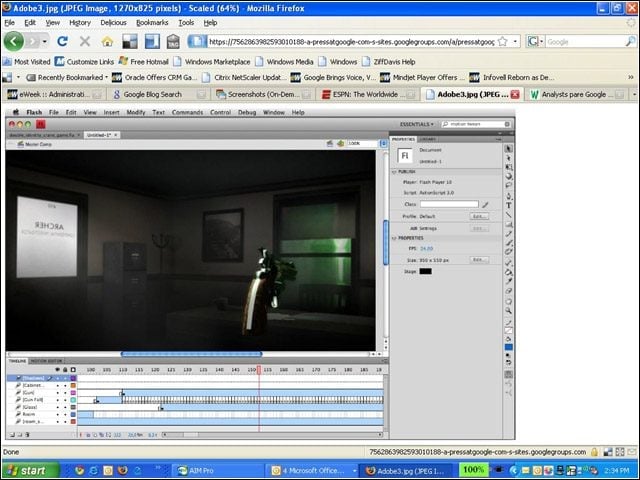Open the Free Hotmail bookmark link

144,62
